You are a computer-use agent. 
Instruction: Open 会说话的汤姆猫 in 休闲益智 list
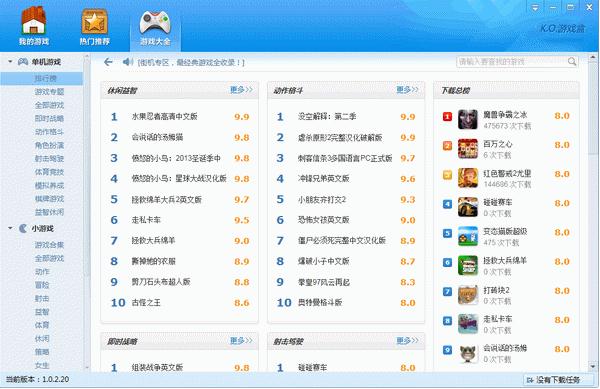click(x=157, y=137)
